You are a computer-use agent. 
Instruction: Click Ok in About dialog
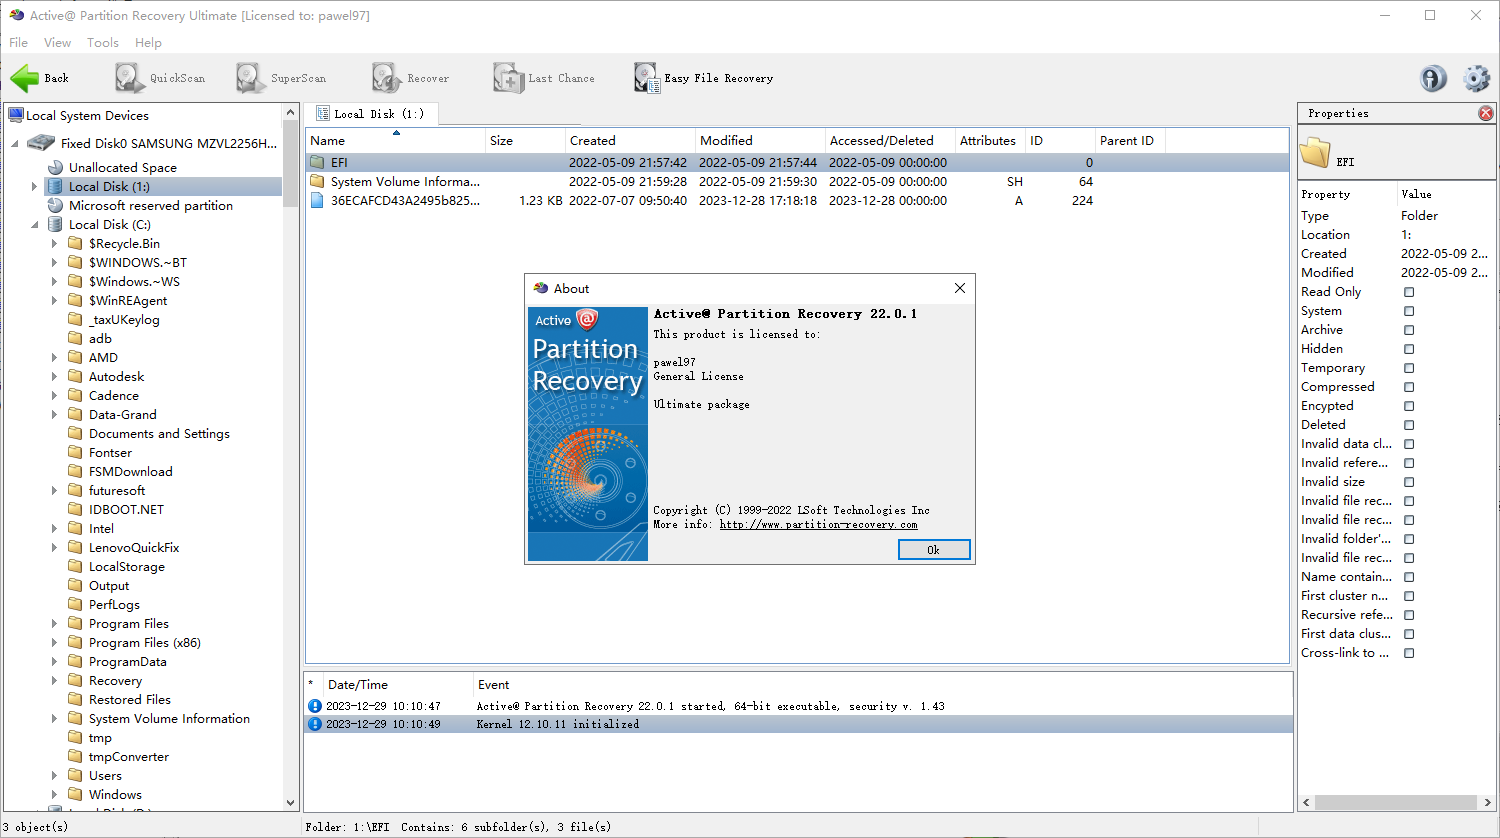[934, 549]
